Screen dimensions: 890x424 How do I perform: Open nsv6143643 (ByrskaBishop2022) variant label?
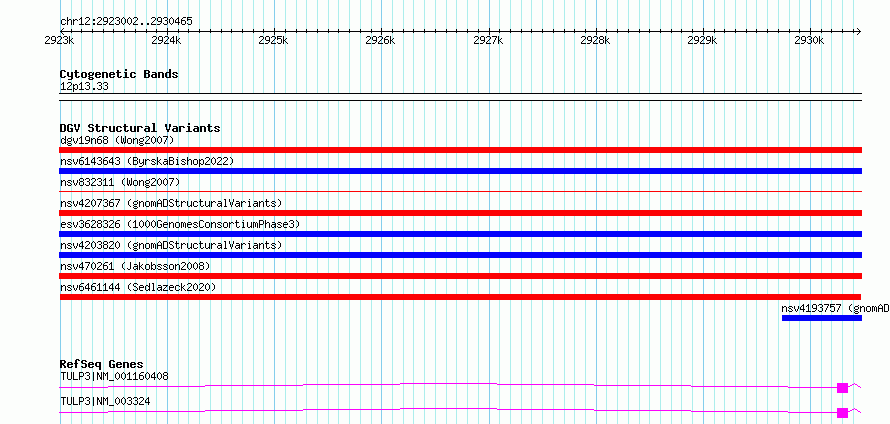[x=147, y=161]
